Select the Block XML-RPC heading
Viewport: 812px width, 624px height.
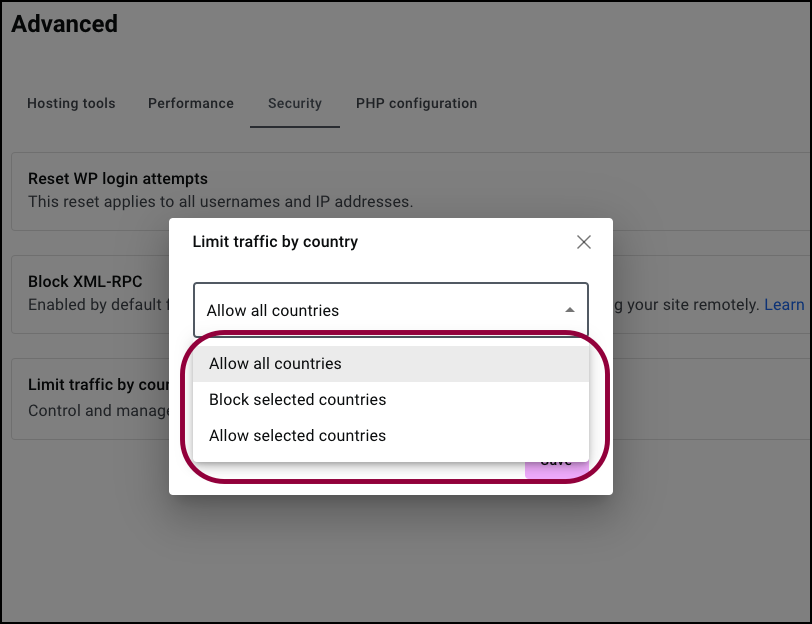pos(85,281)
